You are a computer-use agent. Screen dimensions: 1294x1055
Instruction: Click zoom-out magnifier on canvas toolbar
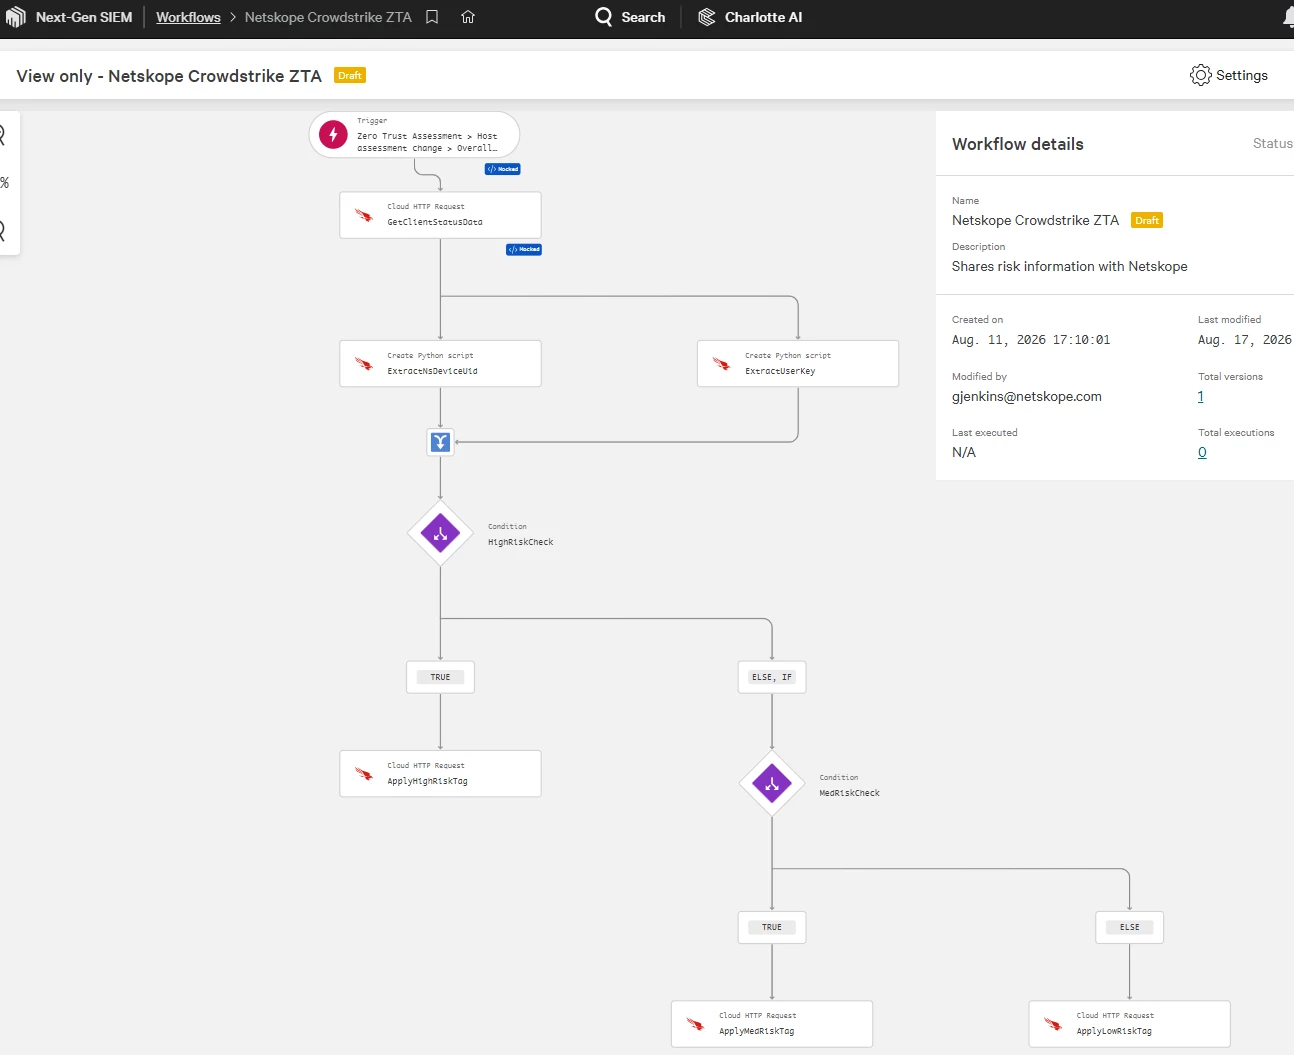tap(3, 230)
